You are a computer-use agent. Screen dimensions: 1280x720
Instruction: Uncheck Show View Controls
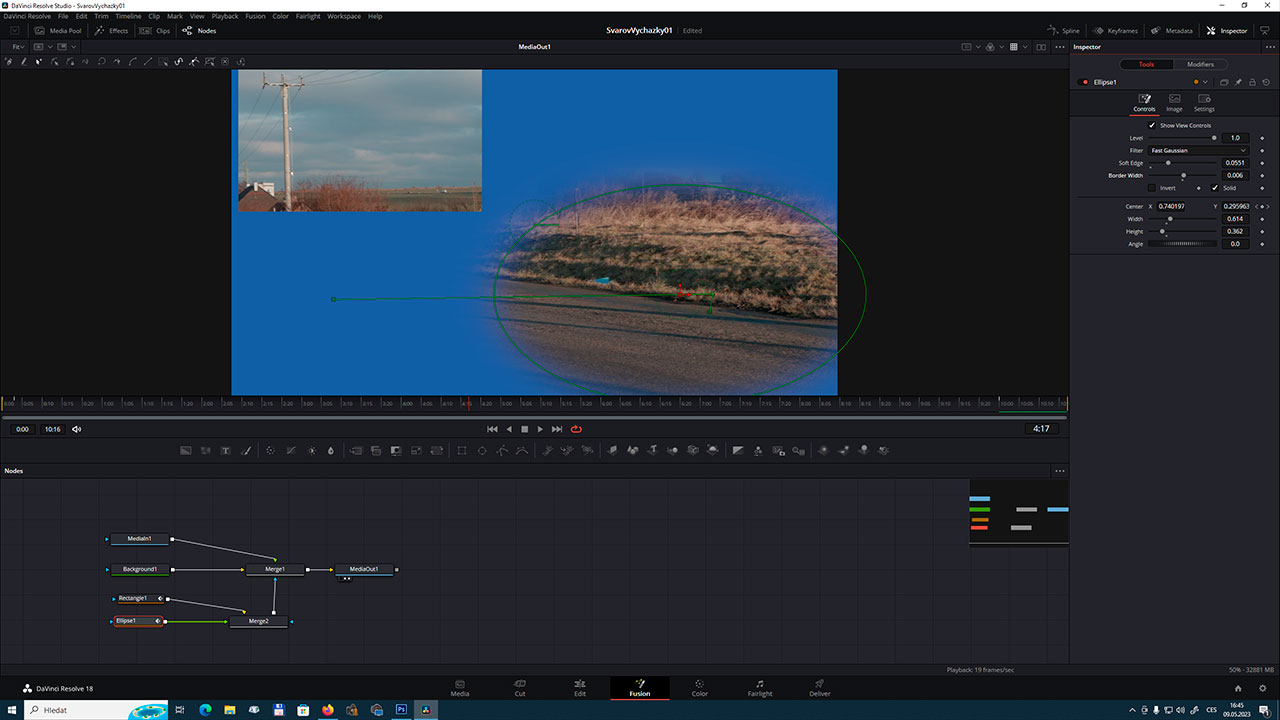click(x=1151, y=125)
